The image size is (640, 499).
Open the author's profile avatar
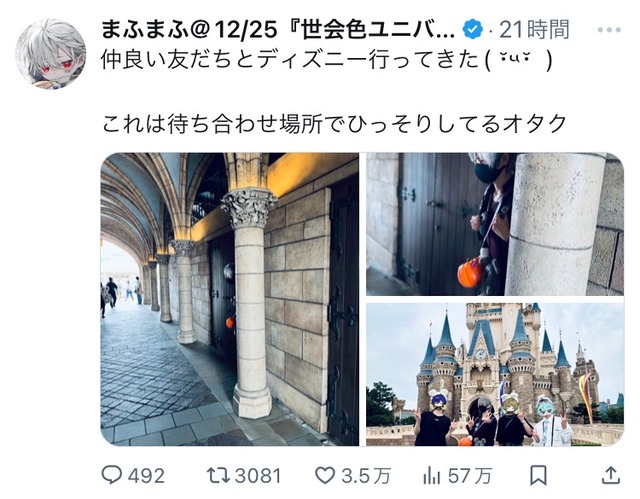[x=51, y=53]
